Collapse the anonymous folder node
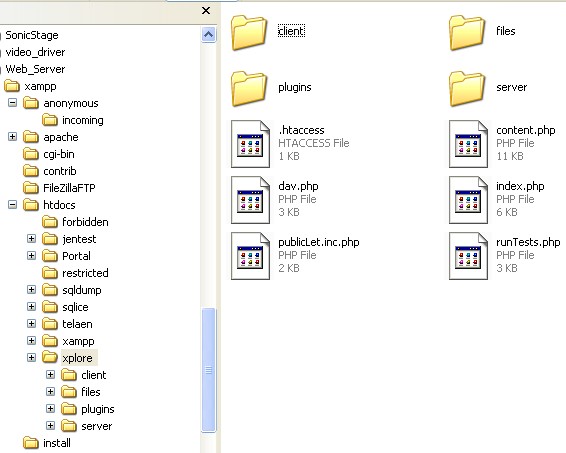 tap(12, 103)
